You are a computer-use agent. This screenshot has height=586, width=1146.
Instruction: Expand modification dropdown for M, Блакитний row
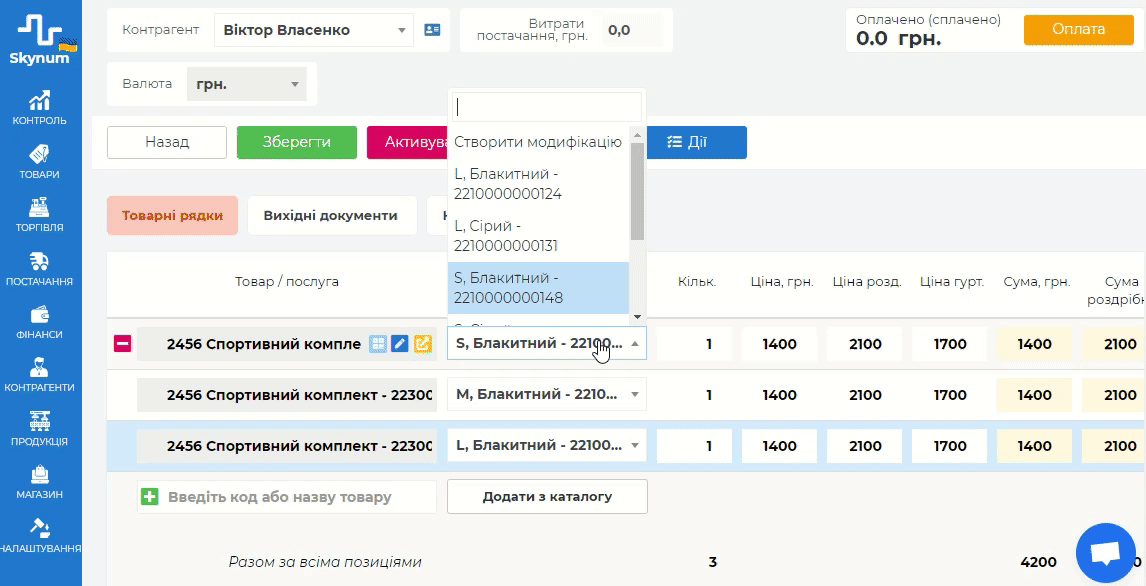[x=634, y=394]
